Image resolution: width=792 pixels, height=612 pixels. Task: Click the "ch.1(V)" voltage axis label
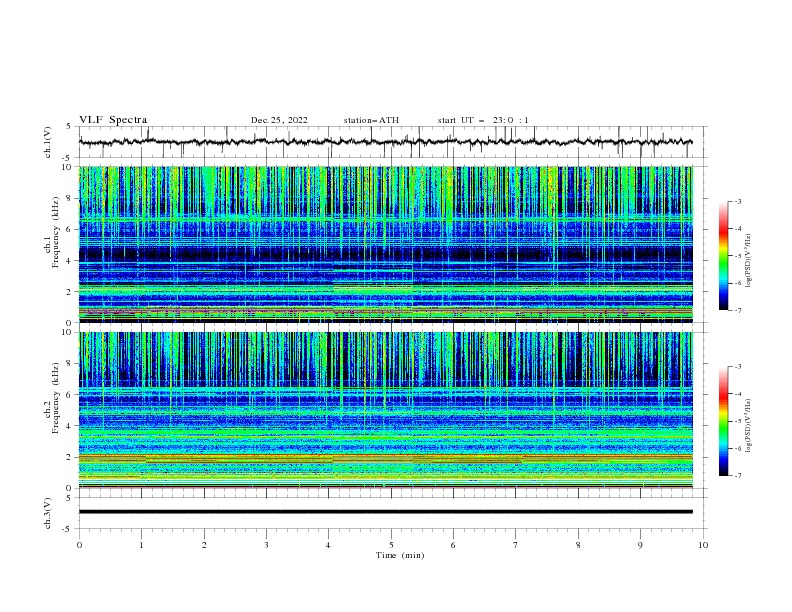[x=47, y=142]
